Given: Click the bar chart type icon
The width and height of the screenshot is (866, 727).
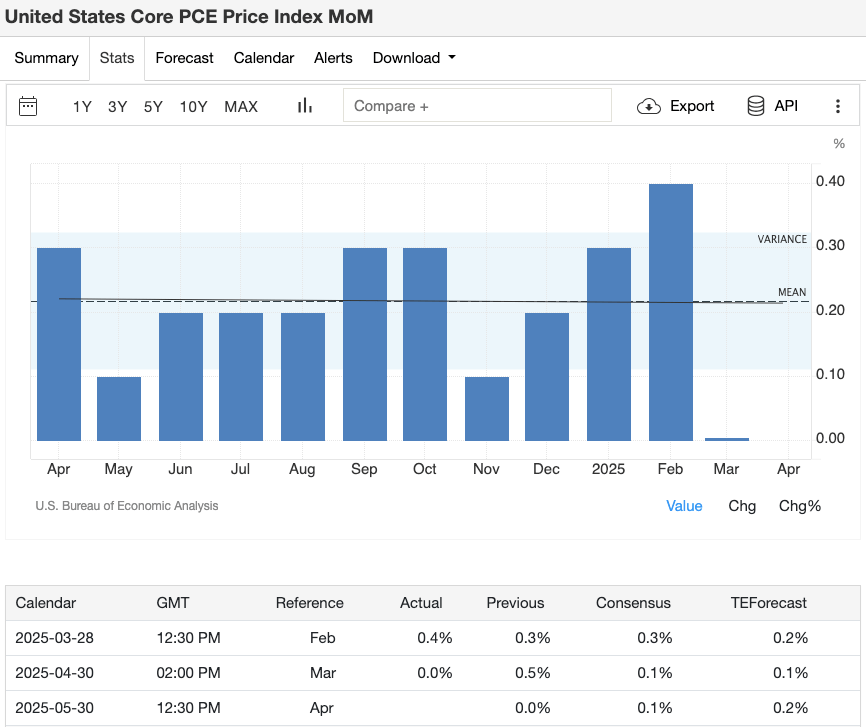Looking at the screenshot, I should coord(305,106).
